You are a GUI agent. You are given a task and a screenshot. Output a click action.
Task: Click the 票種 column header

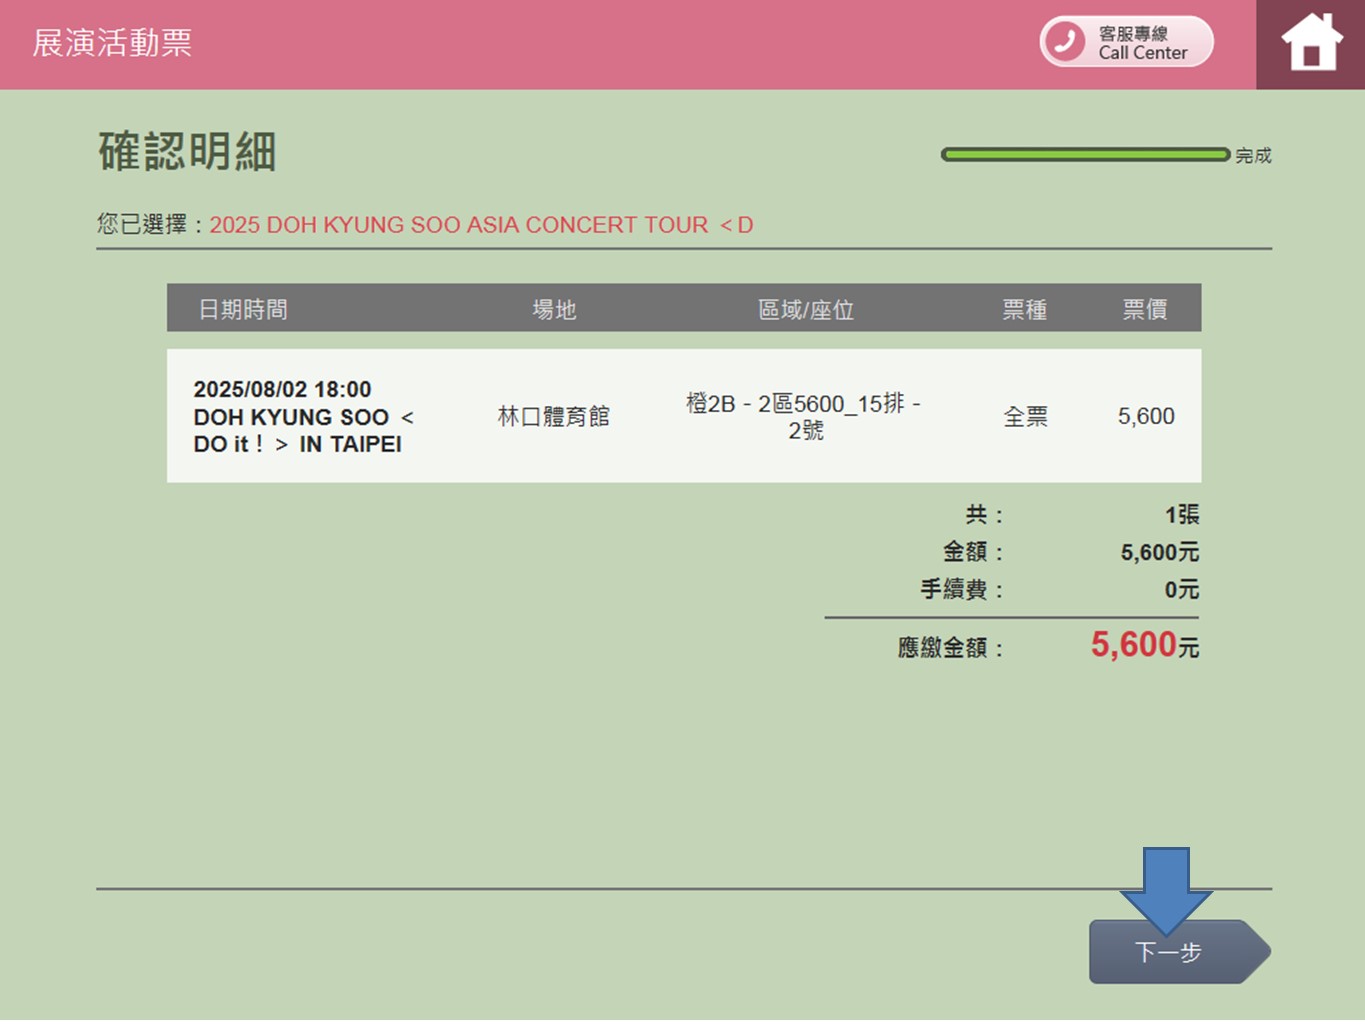(1025, 309)
